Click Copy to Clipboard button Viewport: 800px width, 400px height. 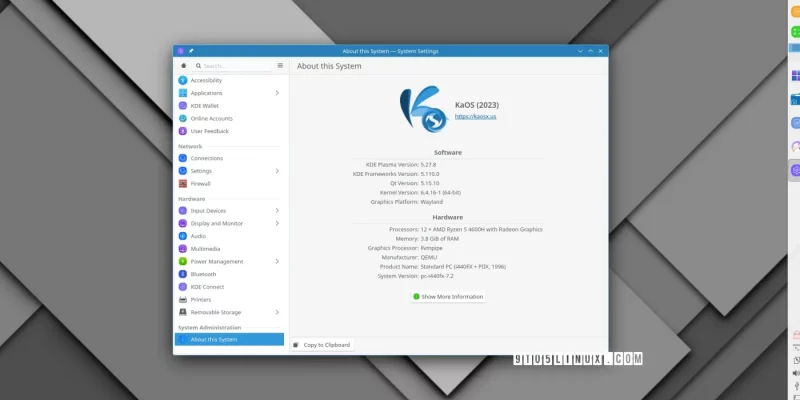point(322,345)
